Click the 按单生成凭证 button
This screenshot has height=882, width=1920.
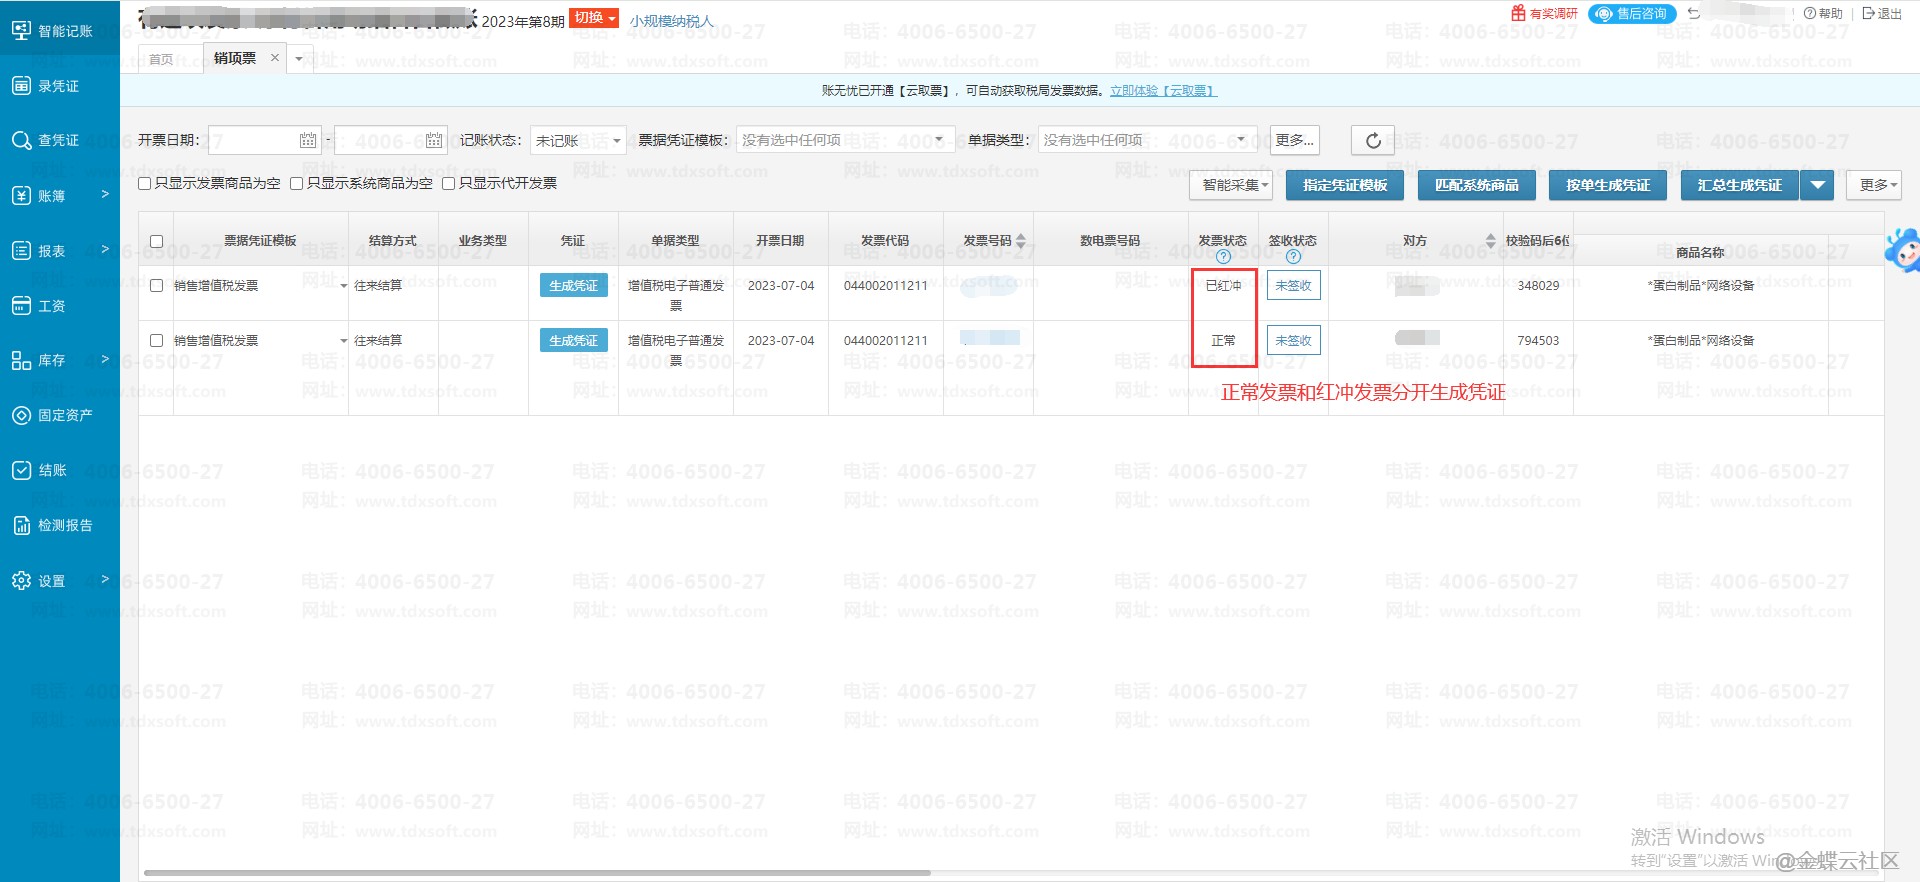[x=1607, y=185]
